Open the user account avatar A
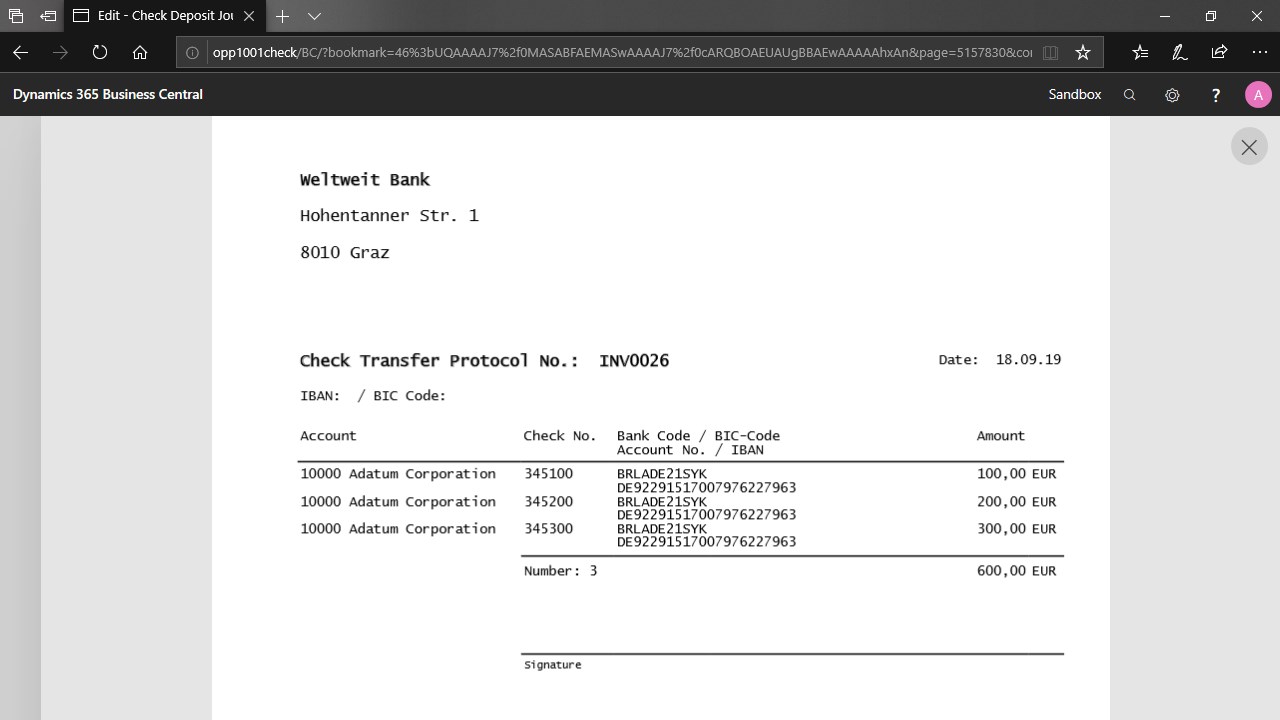 [x=1258, y=95]
